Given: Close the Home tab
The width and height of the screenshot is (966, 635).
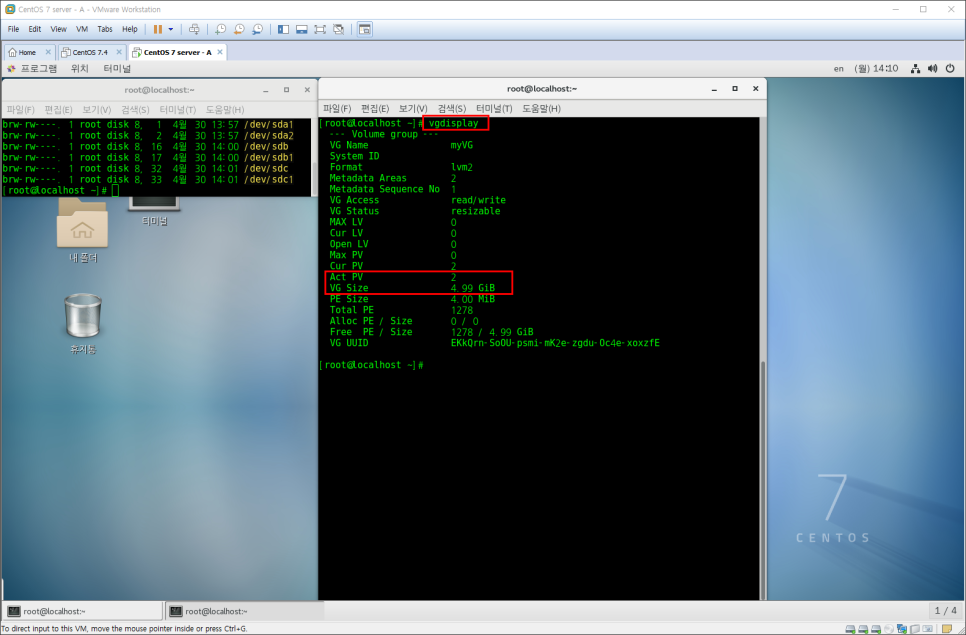Looking at the screenshot, I should [48, 52].
